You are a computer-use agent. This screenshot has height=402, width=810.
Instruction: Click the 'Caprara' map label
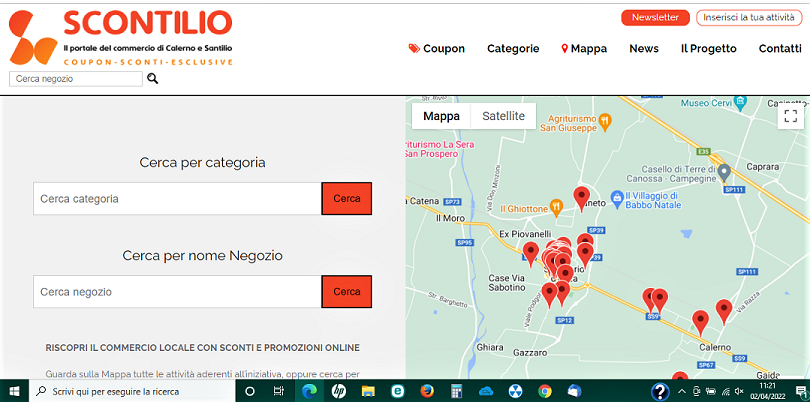pos(763,166)
